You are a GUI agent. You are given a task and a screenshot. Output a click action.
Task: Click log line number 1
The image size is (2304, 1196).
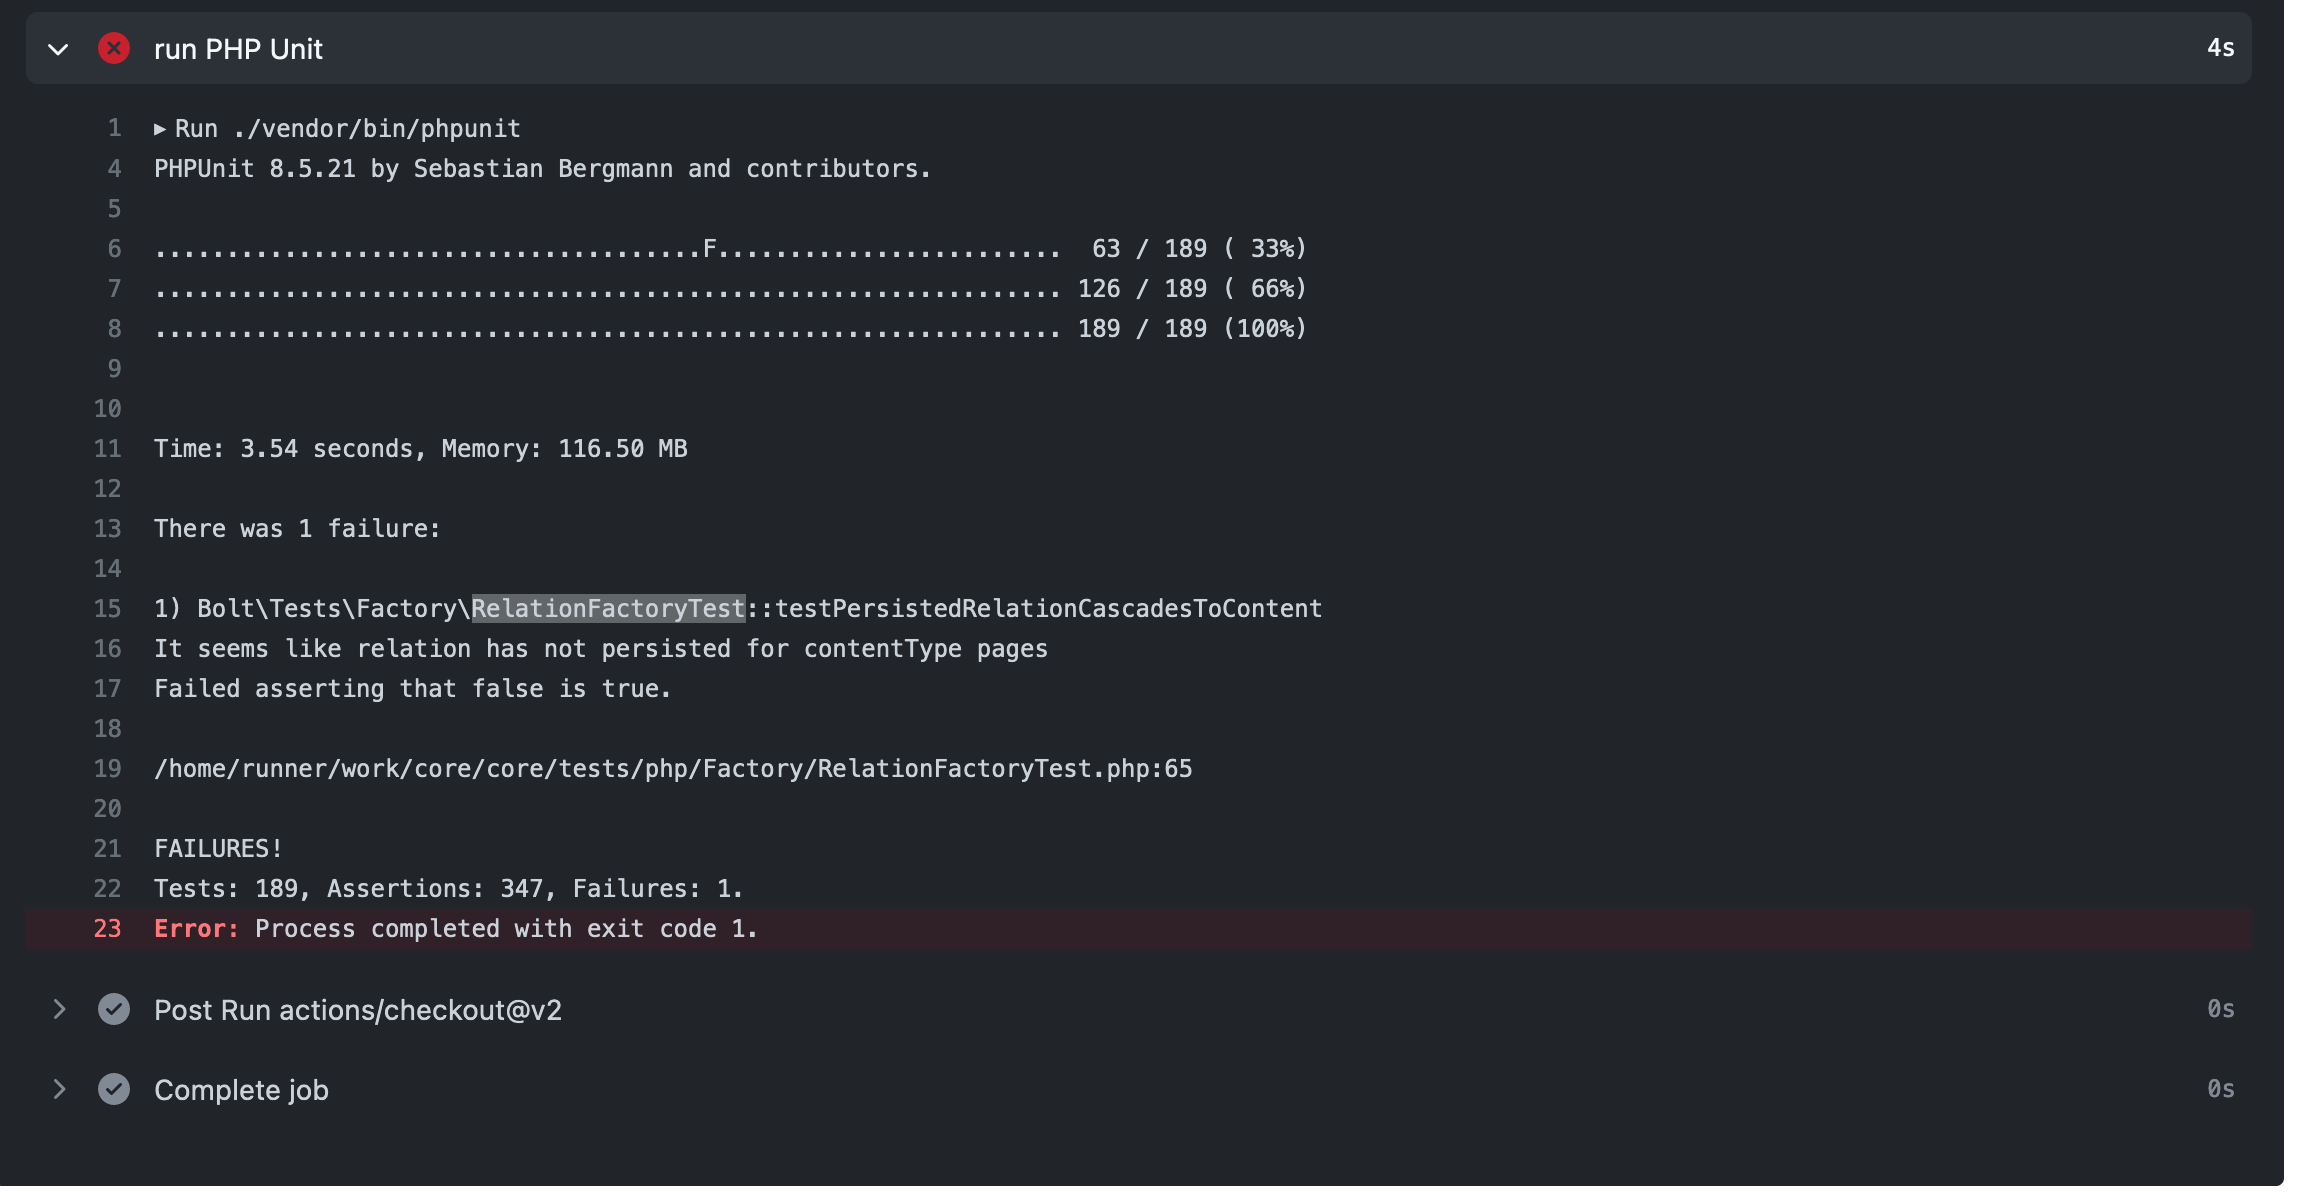pyautogui.click(x=114, y=128)
